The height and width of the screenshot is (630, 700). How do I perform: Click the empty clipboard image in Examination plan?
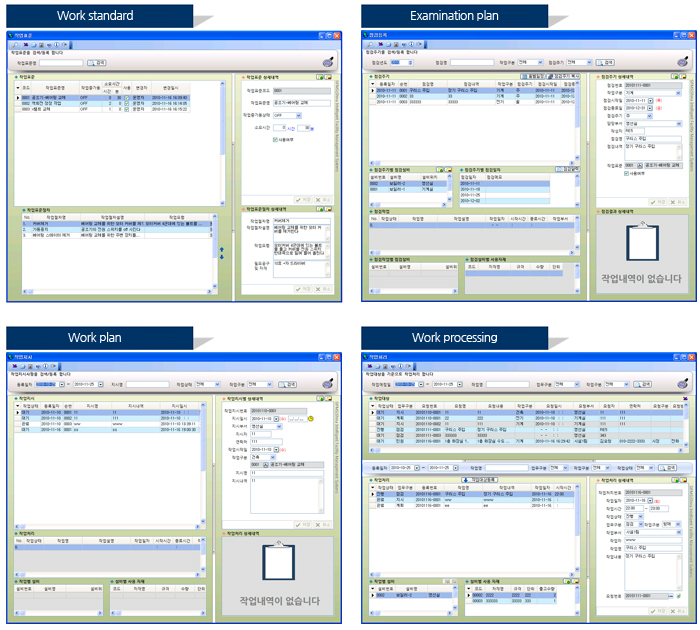coord(642,246)
